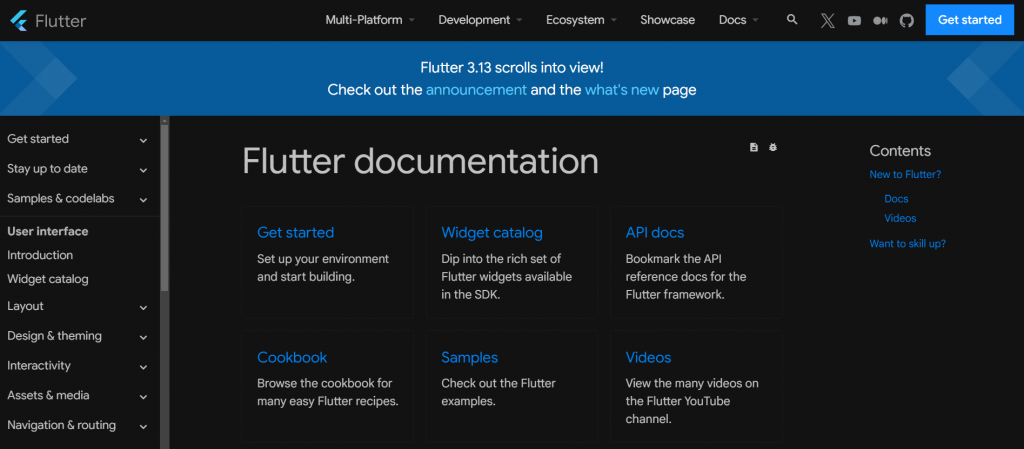Open the Videos card link
Screen dimensions: 1024x449
(x=648, y=357)
